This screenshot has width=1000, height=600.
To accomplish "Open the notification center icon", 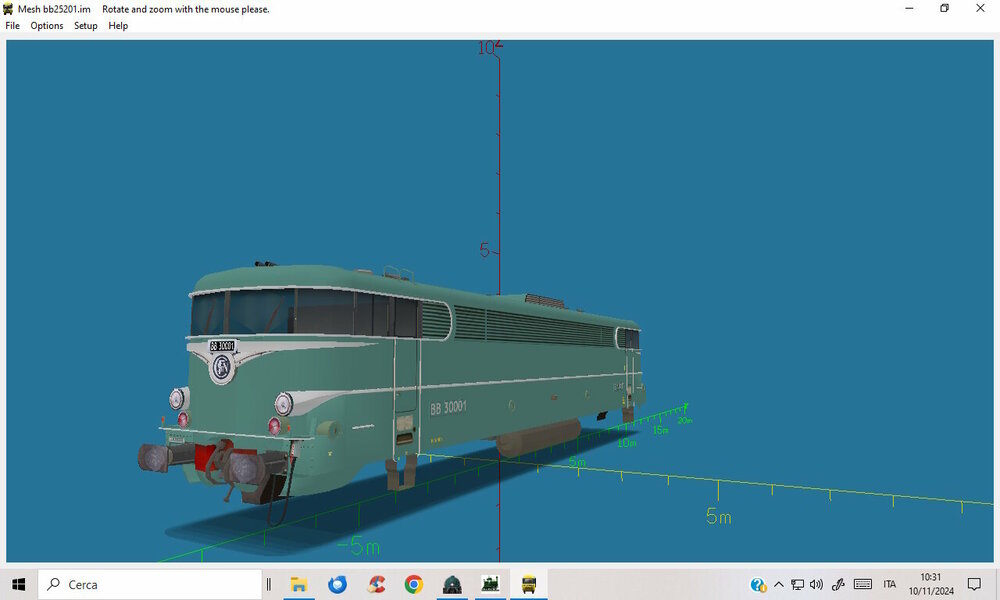I will click(974, 584).
